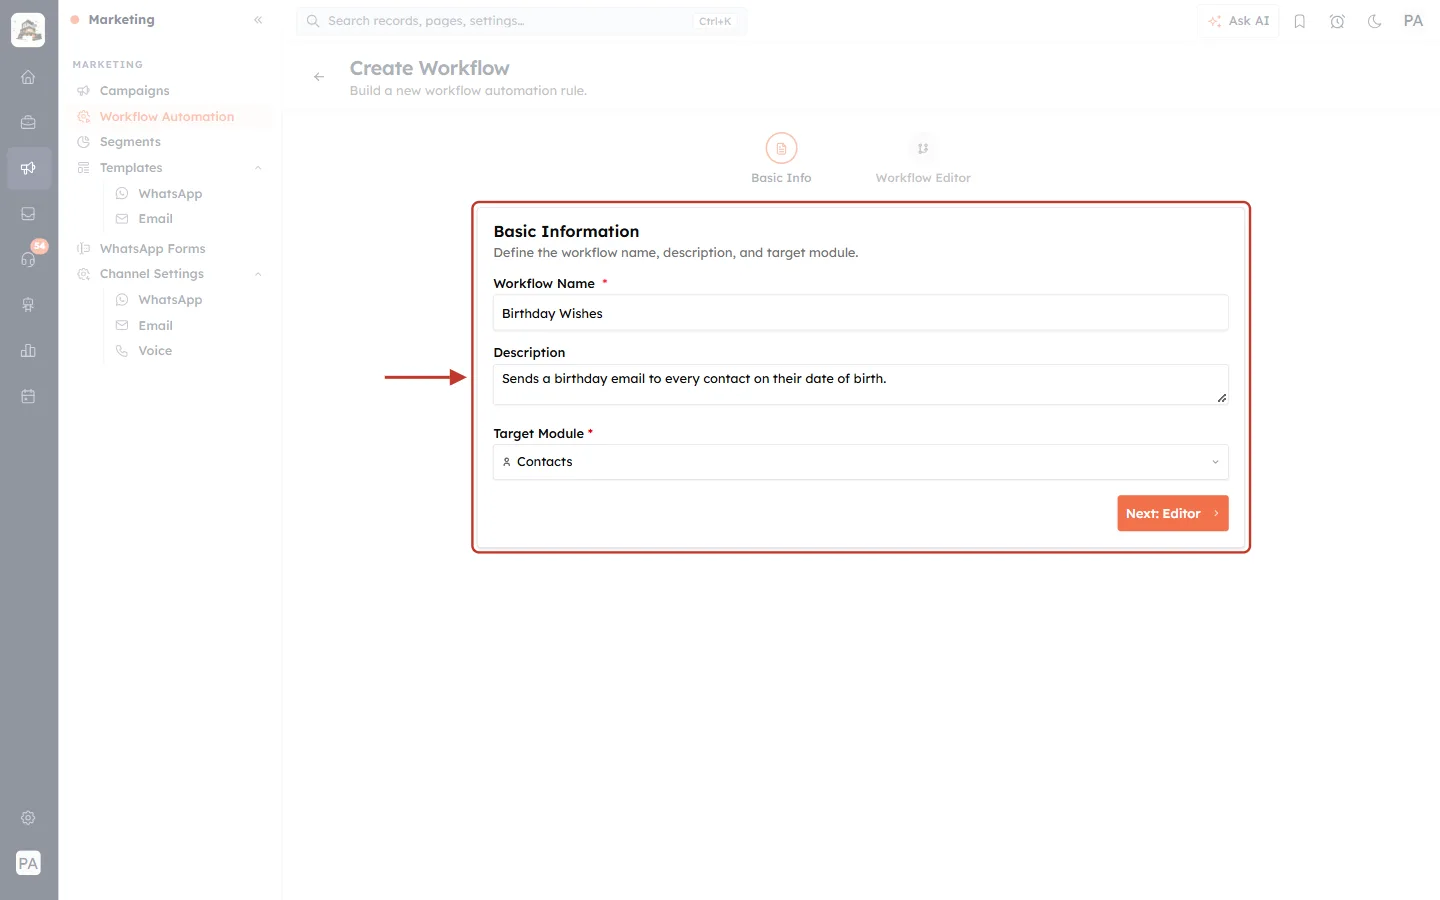Screen dimensions: 1440x900
Task: Collapse the Channel Settings section chevron
Action: coord(258,274)
